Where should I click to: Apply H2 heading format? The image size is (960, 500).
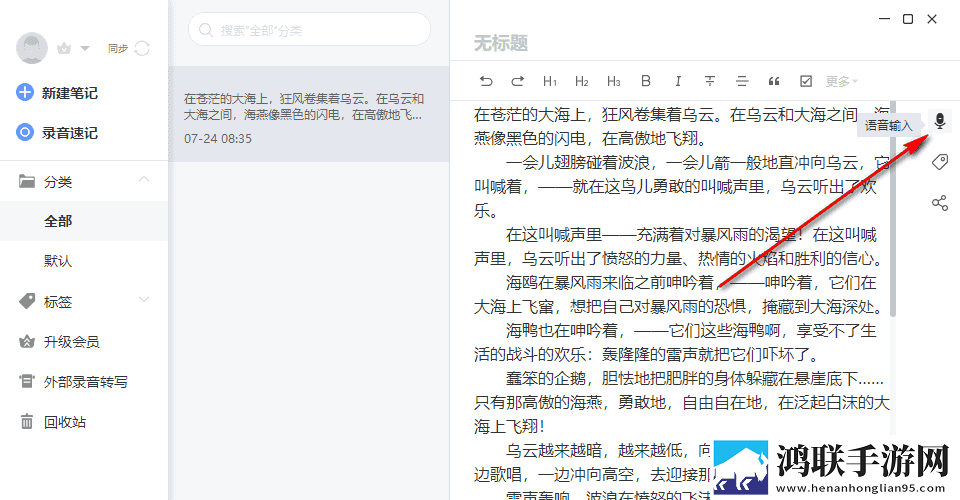[582, 81]
